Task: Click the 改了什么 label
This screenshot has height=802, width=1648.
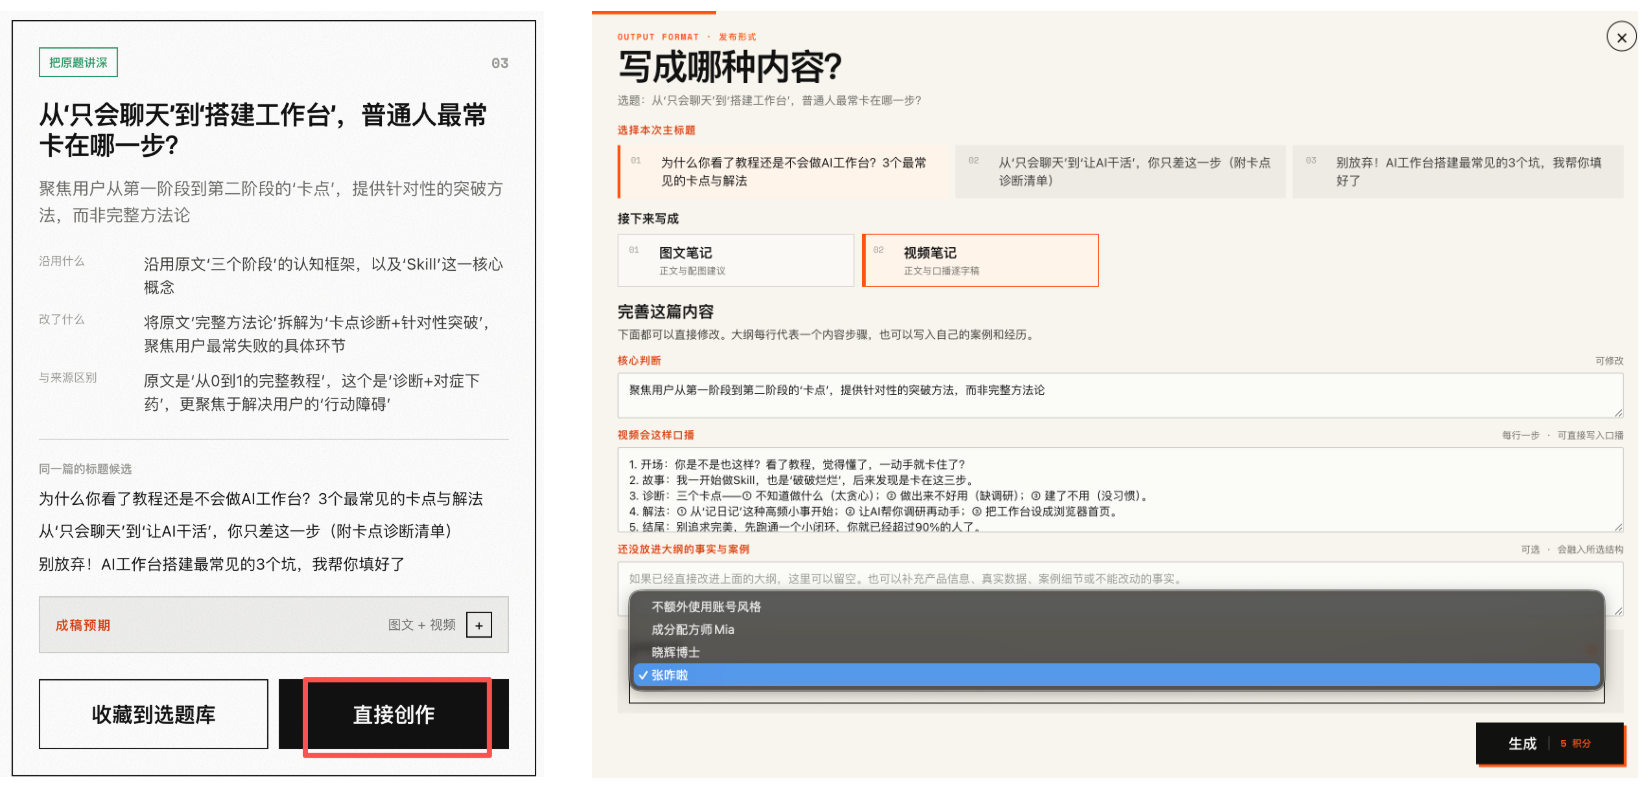Action: pyautogui.click(x=62, y=319)
